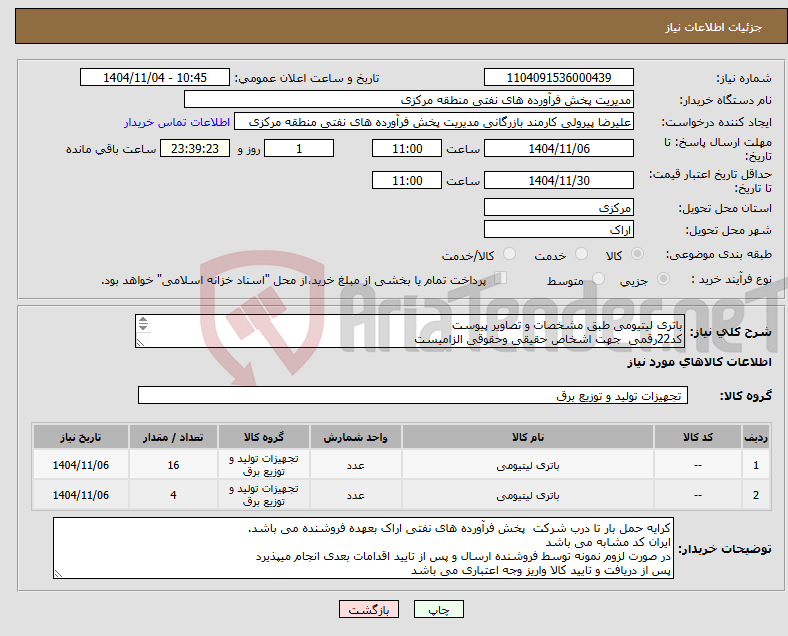Click unit عدد in row 1

click(355, 466)
